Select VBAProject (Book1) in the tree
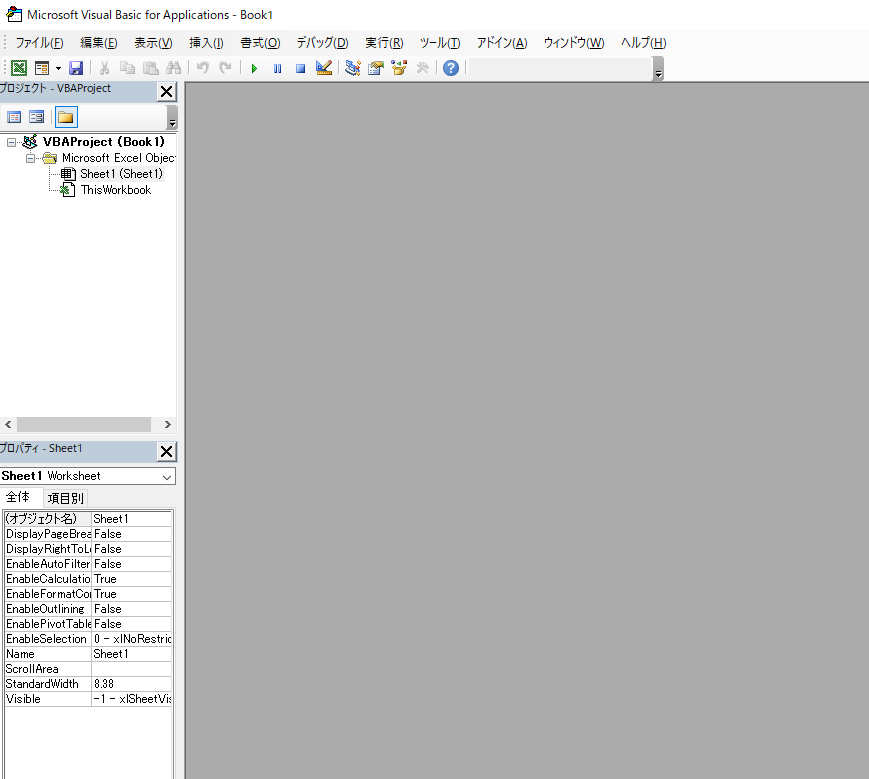The height and width of the screenshot is (779, 869). coord(104,142)
